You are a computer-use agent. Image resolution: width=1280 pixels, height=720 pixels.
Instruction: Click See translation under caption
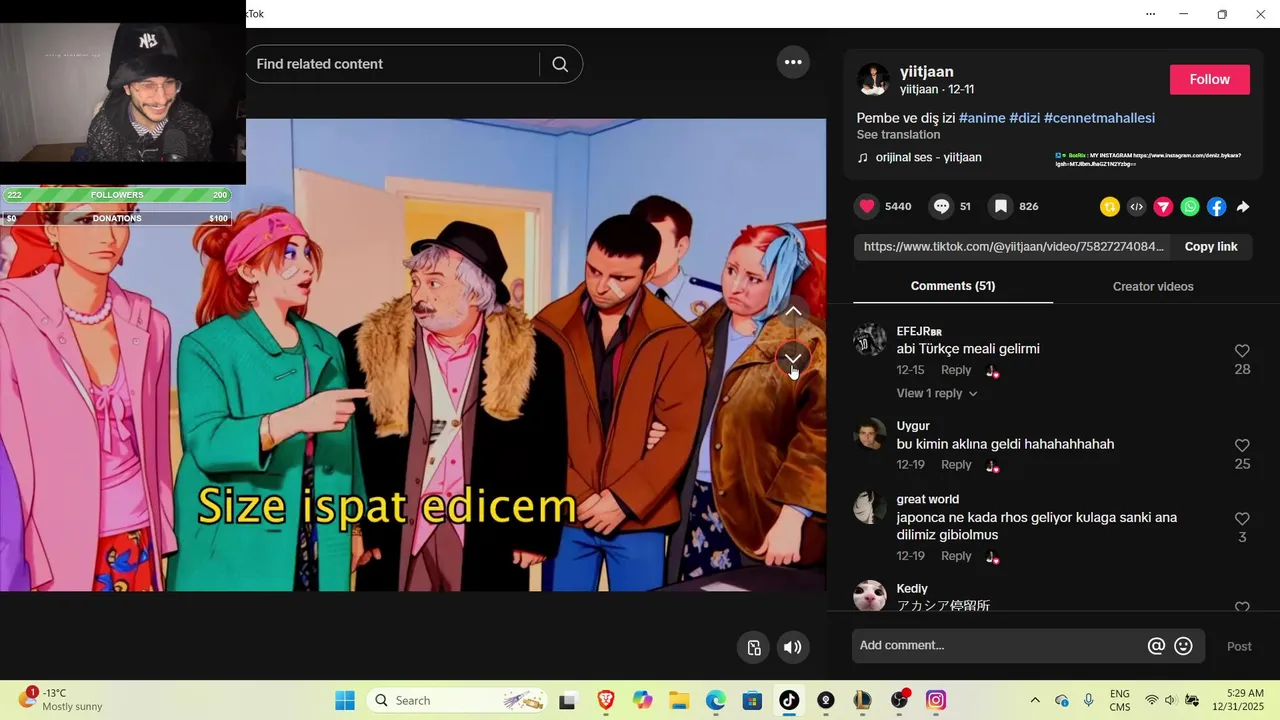point(898,135)
